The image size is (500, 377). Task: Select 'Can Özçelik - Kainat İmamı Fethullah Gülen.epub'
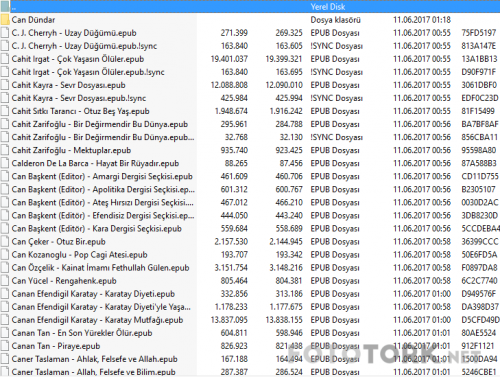click(x=100, y=268)
